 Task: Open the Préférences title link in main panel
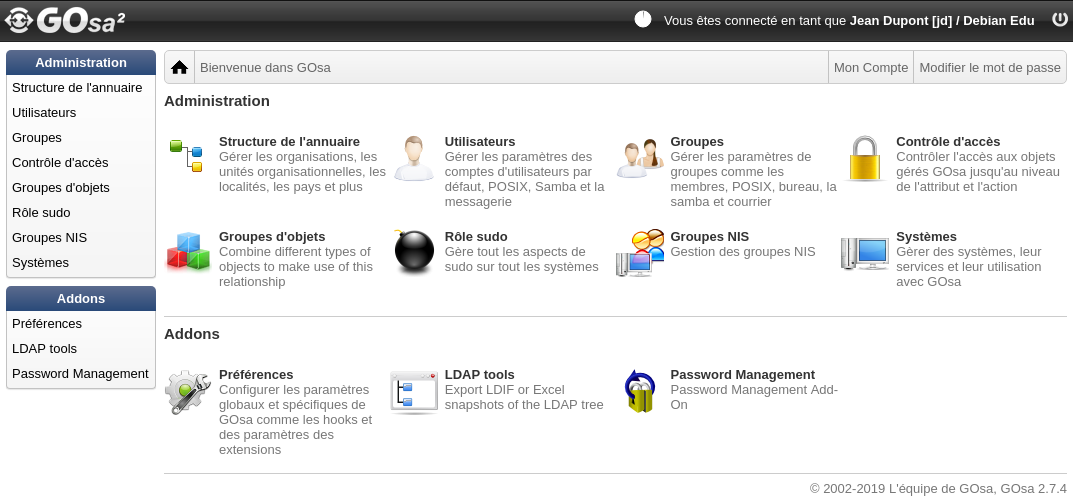[x=256, y=375]
